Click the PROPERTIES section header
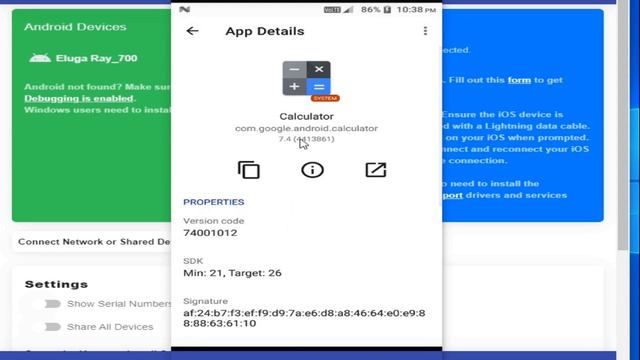Screen dimensions: 640x360 coord(213,202)
